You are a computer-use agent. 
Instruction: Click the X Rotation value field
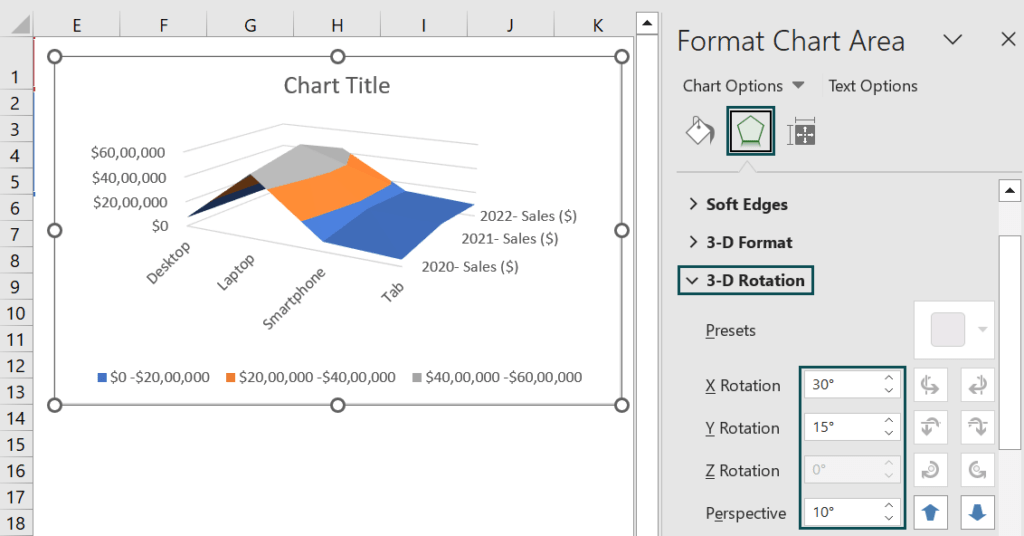click(x=843, y=385)
